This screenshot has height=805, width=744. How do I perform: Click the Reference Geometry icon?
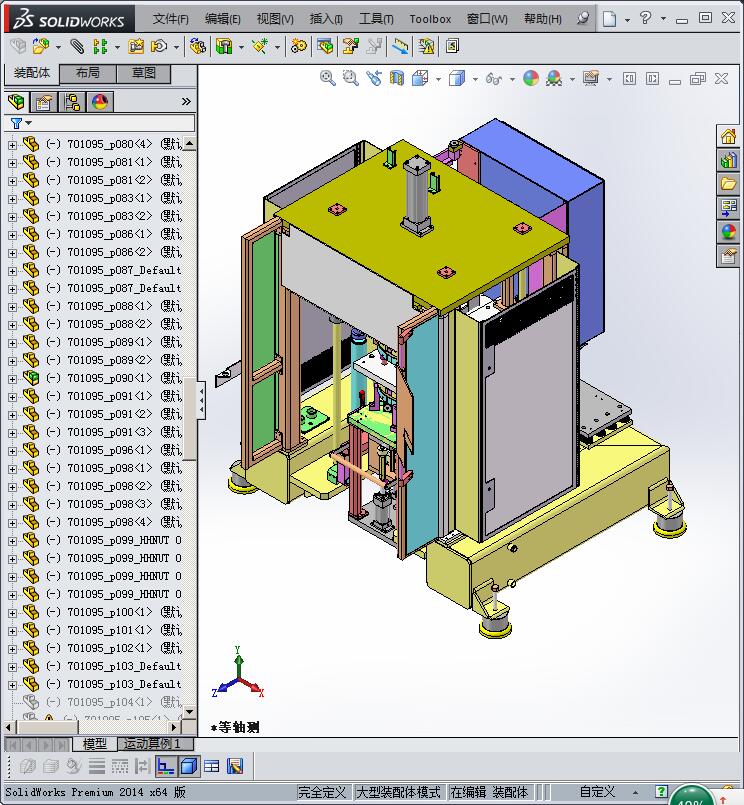click(260, 47)
